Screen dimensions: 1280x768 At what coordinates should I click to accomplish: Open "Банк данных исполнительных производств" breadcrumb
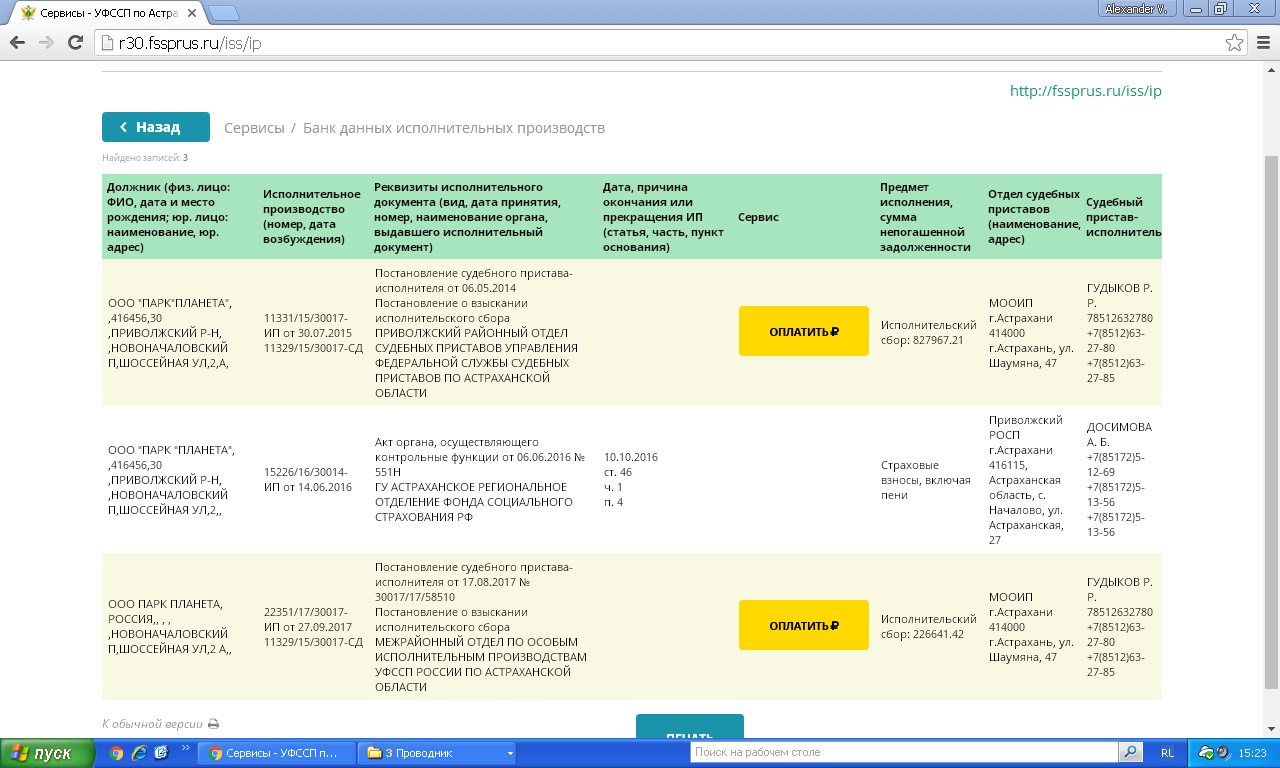[x=454, y=128]
